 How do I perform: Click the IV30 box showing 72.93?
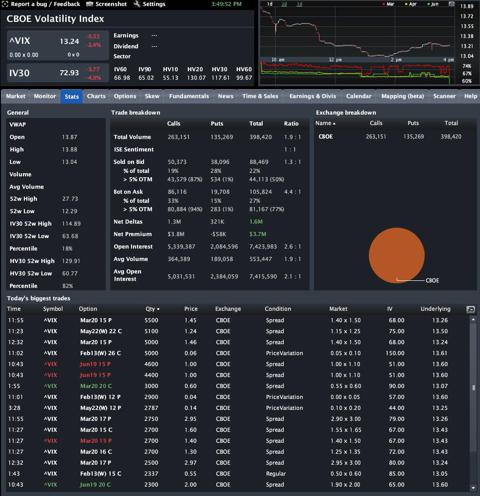(58, 73)
